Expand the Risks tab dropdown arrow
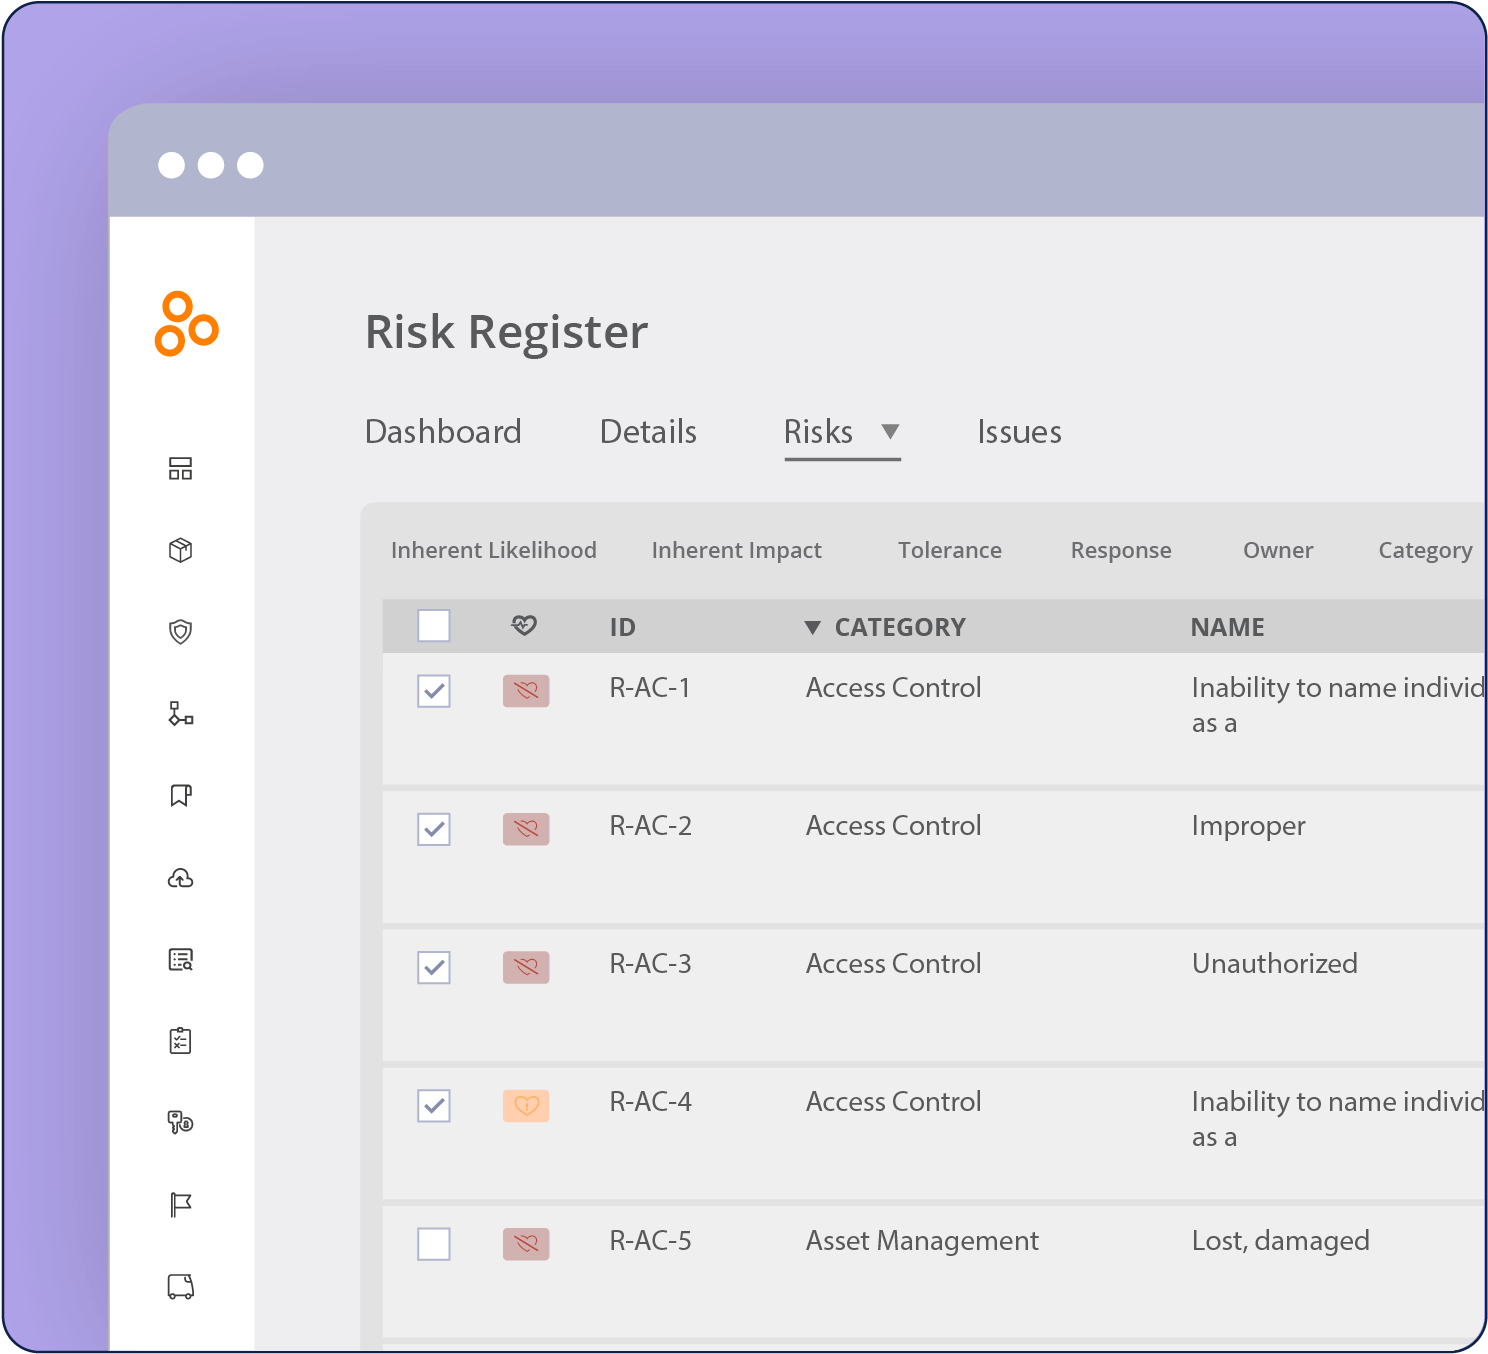 (x=890, y=432)
